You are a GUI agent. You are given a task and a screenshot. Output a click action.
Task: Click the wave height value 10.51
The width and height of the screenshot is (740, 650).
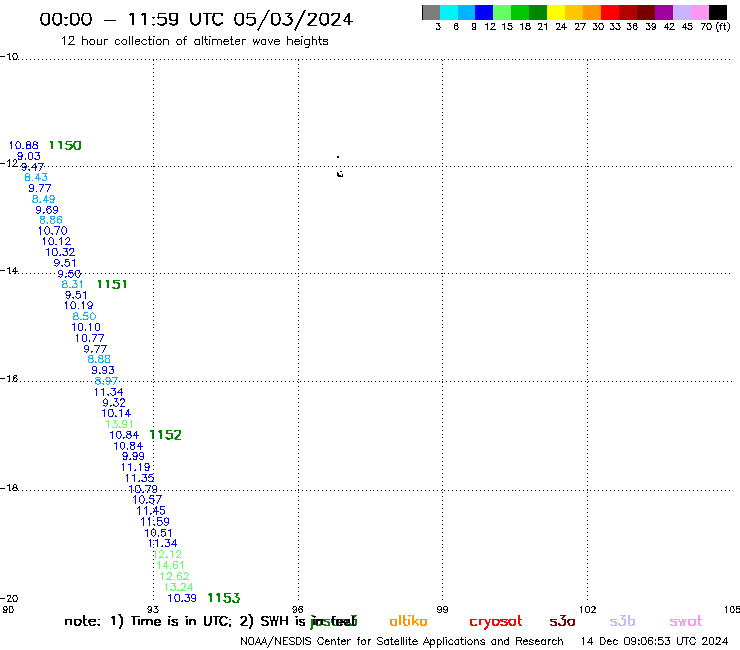point(158,533)
